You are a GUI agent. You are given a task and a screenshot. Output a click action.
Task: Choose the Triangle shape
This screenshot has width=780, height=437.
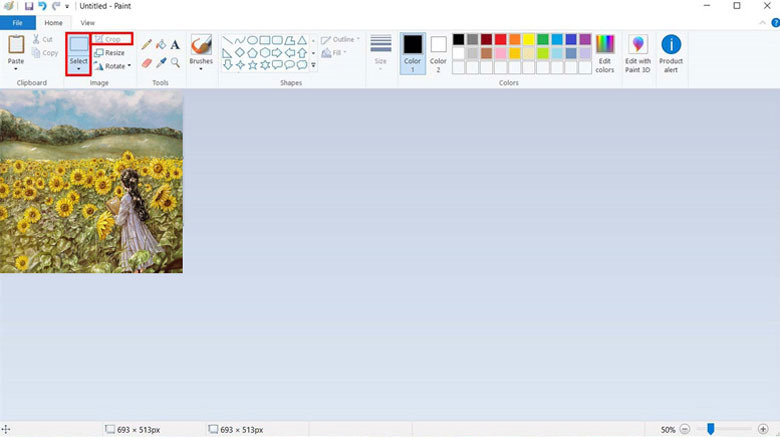[x=302, y=40]
